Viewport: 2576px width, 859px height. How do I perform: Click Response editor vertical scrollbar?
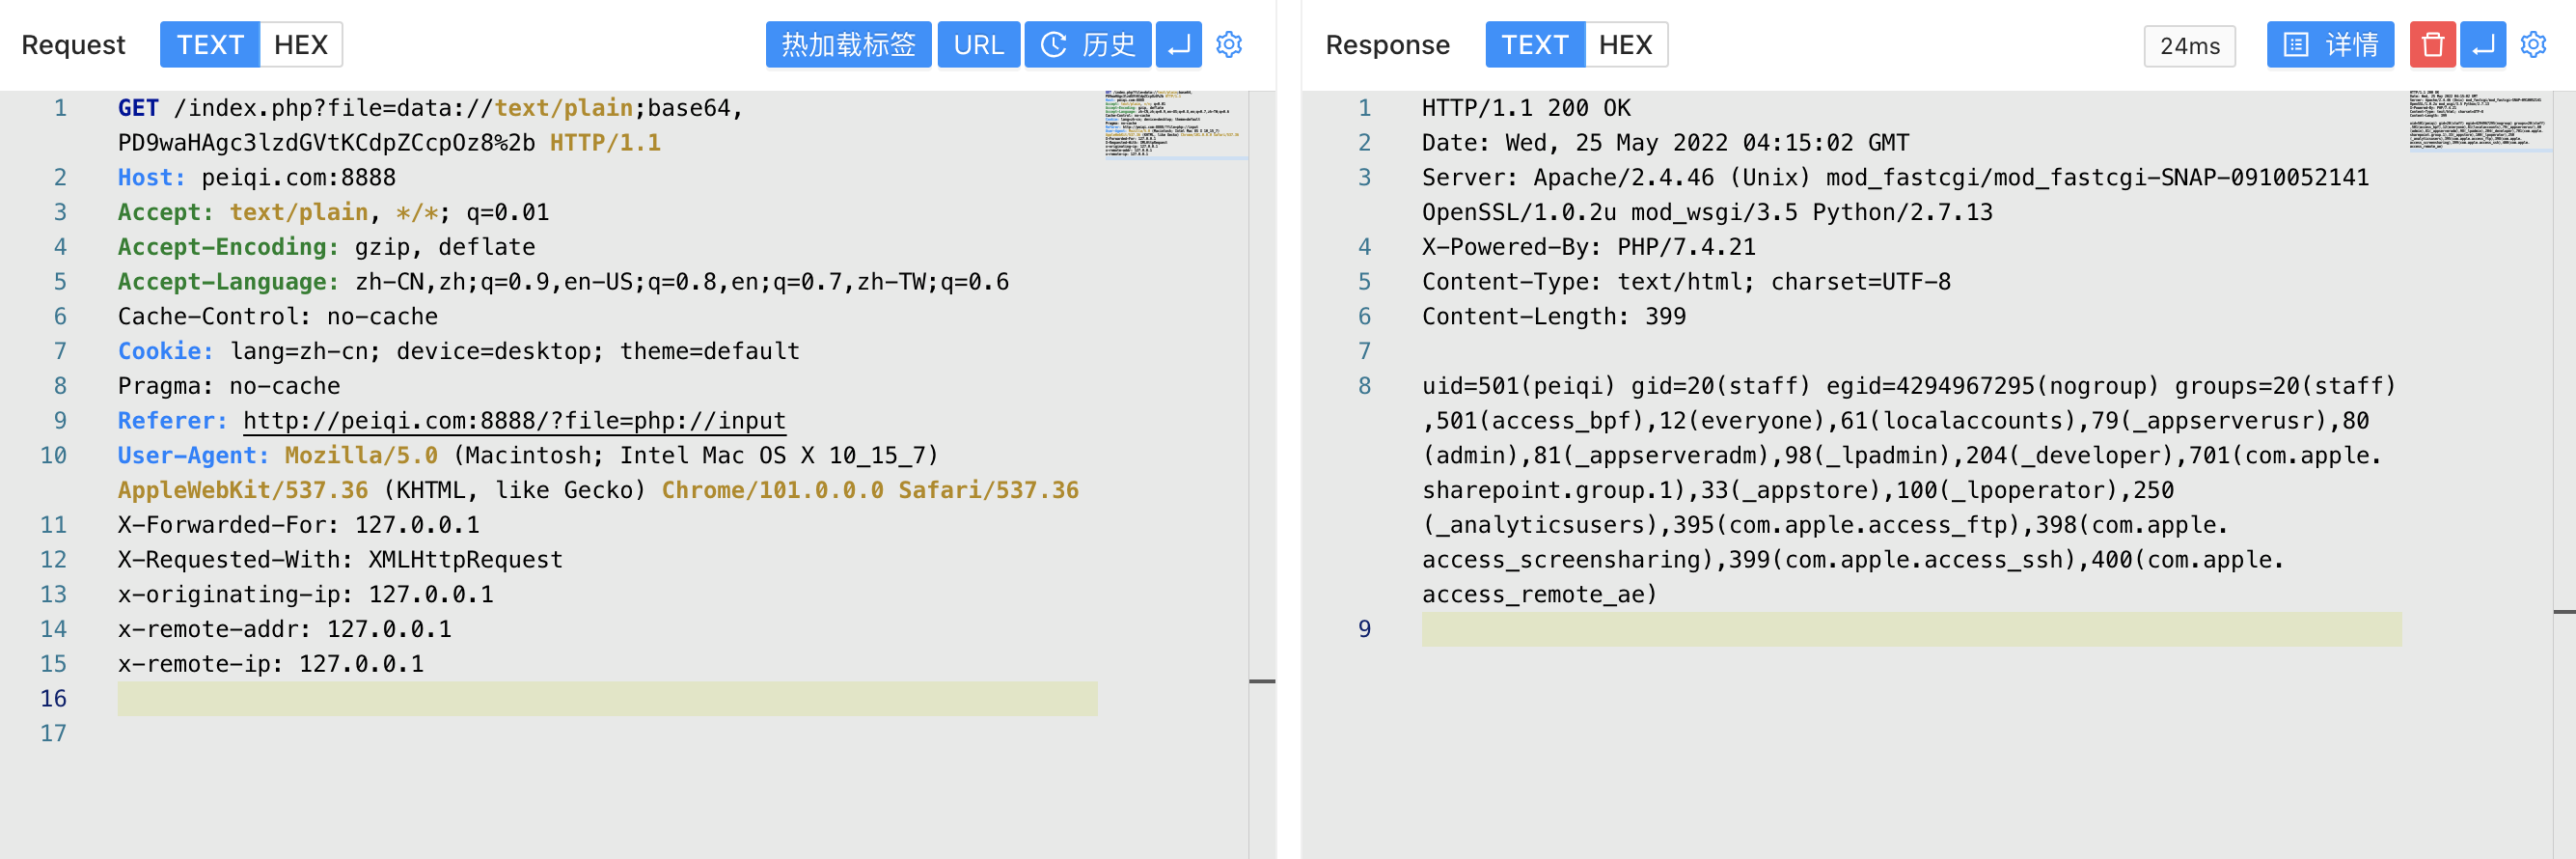coord(2563,474)
